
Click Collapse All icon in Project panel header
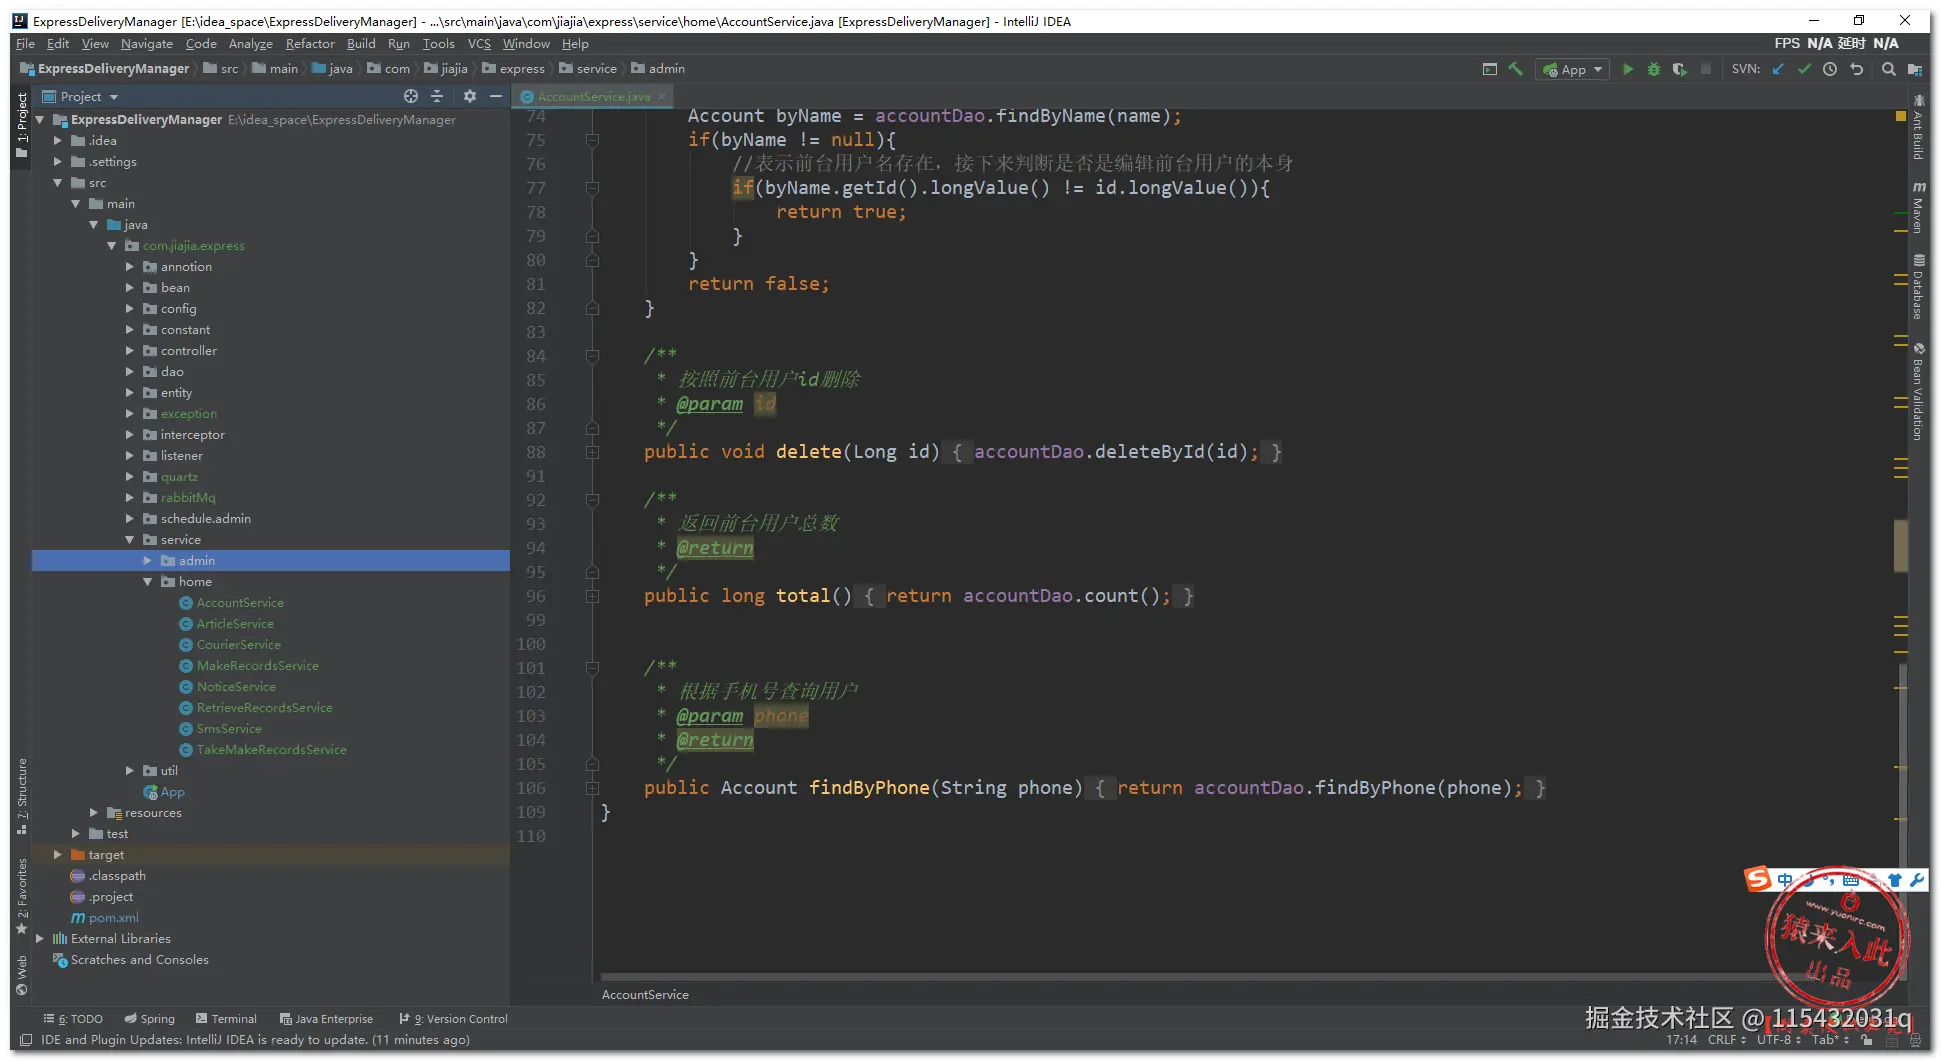437,96
